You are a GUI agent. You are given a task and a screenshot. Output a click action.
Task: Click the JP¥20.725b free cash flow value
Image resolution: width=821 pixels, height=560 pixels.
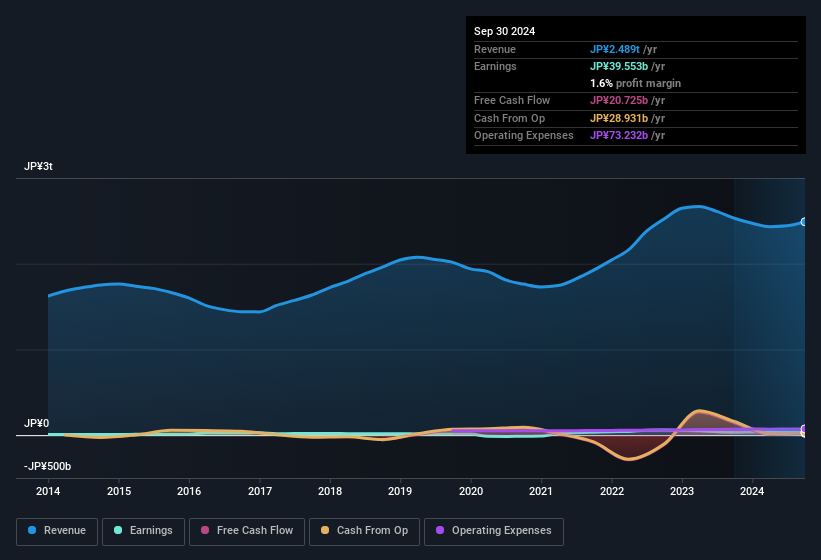coord(619,100)
